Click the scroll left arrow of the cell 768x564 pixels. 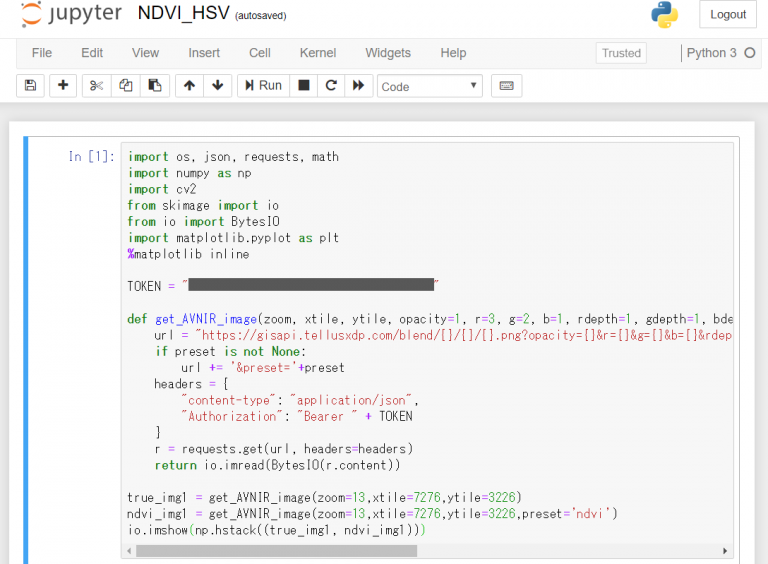point(129,551)
